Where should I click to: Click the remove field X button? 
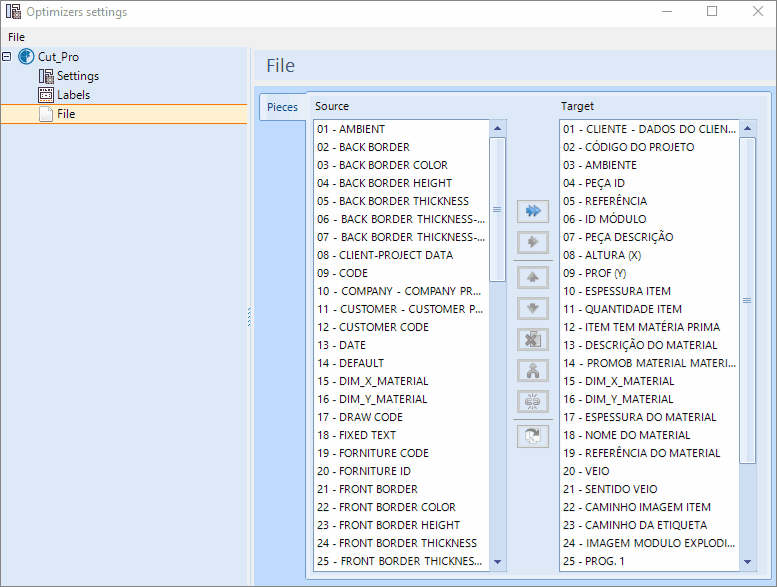coord(533,340)
